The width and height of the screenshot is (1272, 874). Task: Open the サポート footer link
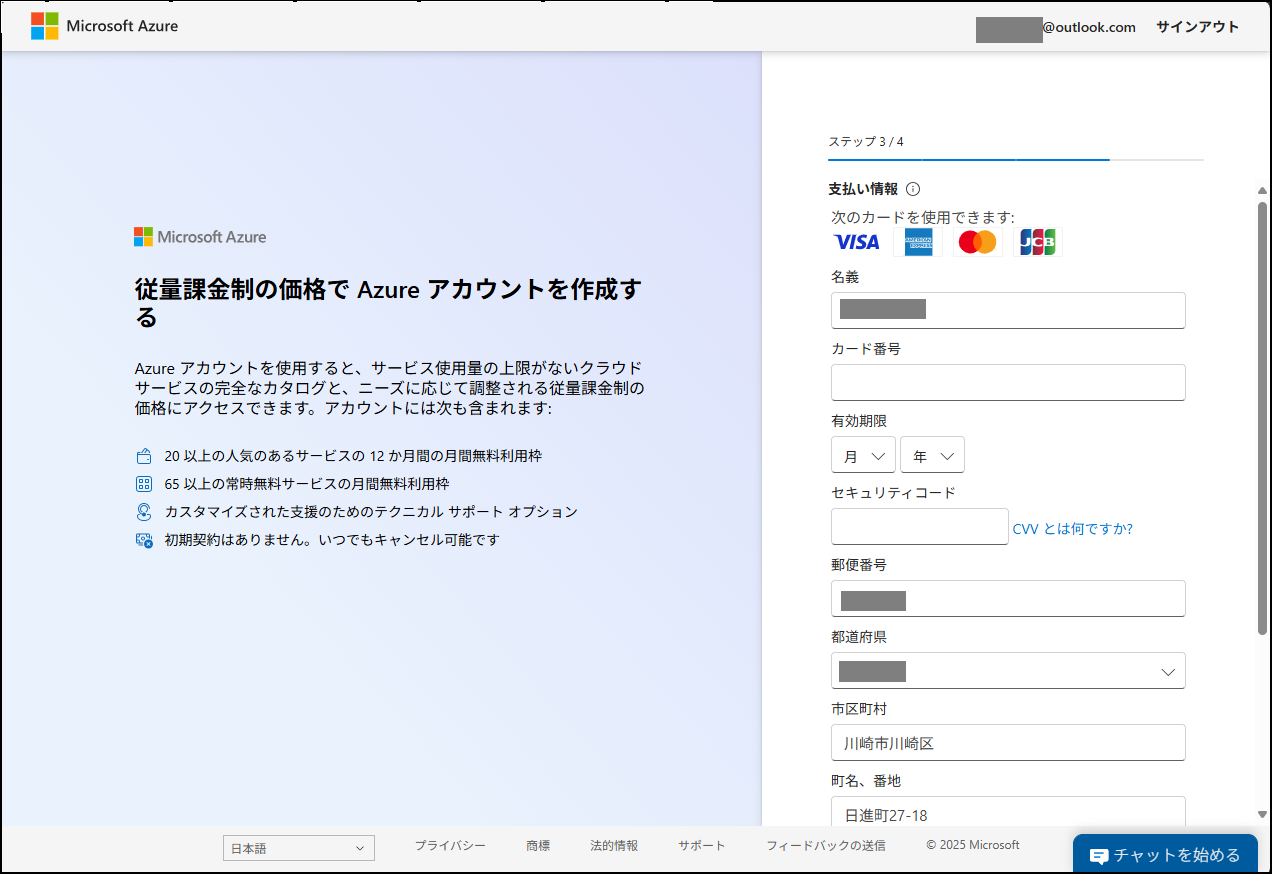click(x=702, y=846)
